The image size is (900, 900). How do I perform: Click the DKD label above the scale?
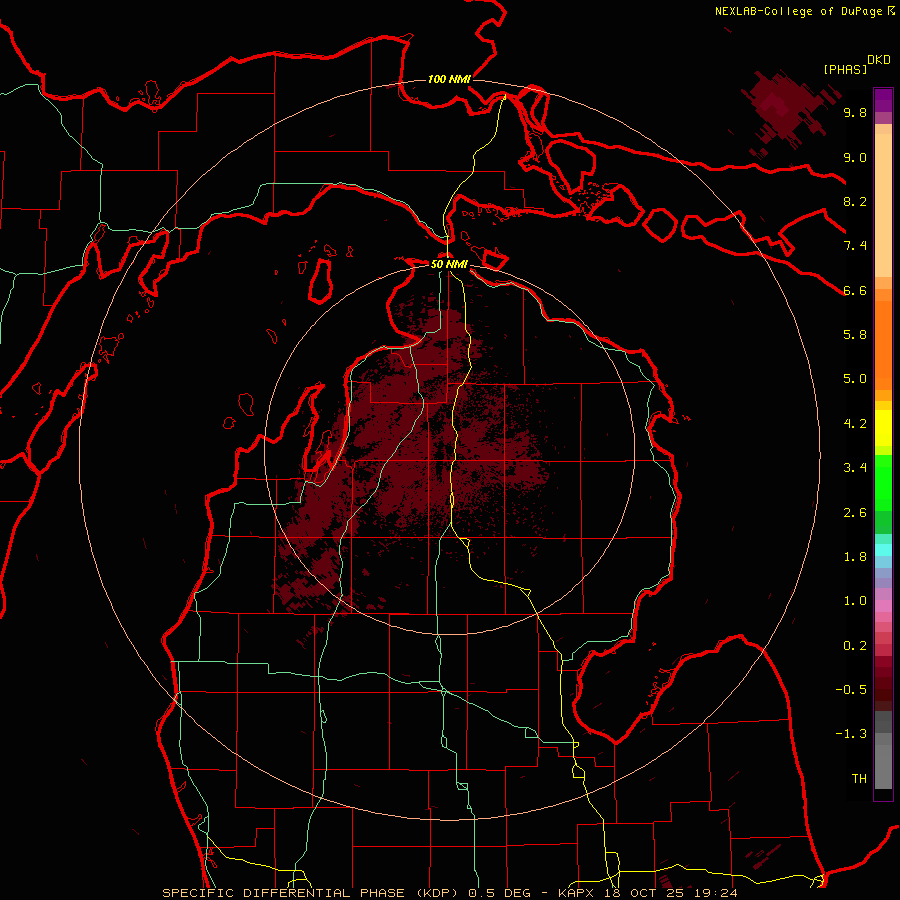[879, 60]
